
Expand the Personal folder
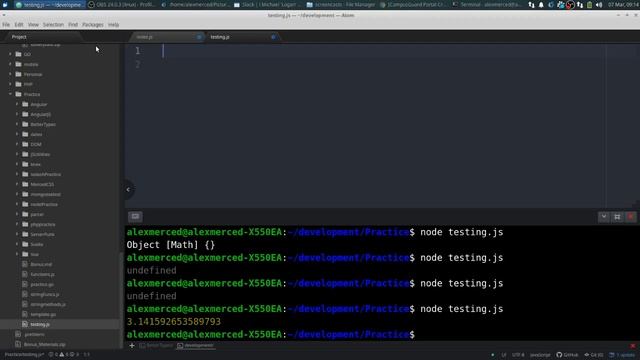point(10,74)
